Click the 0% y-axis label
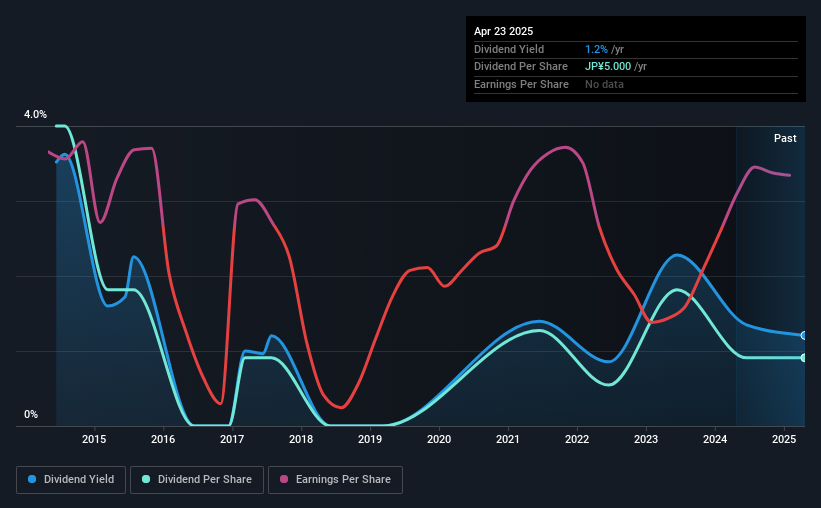The width and height of the screenshot is (821, 508). (31, 414)
